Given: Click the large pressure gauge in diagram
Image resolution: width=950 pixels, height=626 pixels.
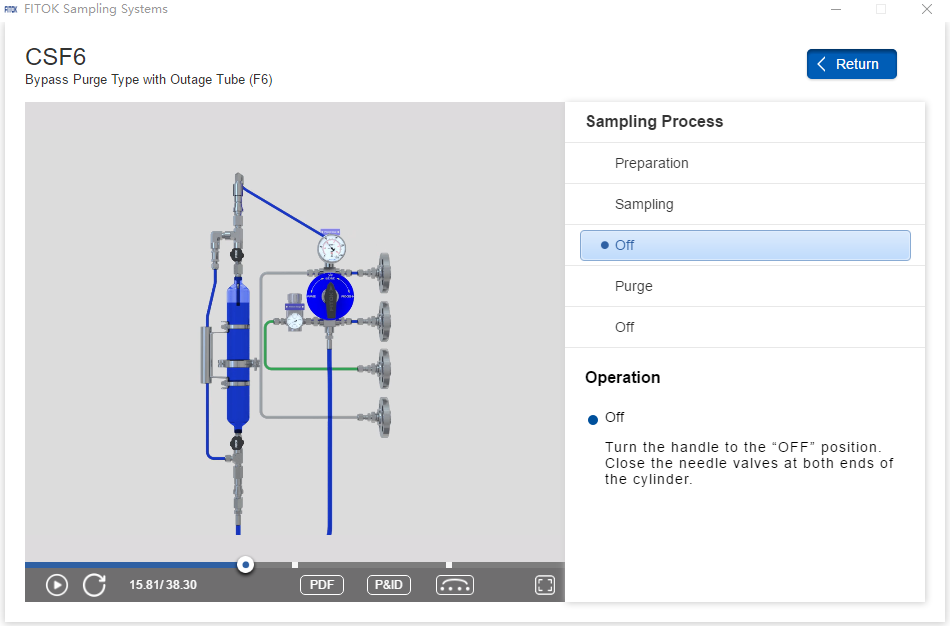Looking at the screenshot, I should click(x=331, y=246).
